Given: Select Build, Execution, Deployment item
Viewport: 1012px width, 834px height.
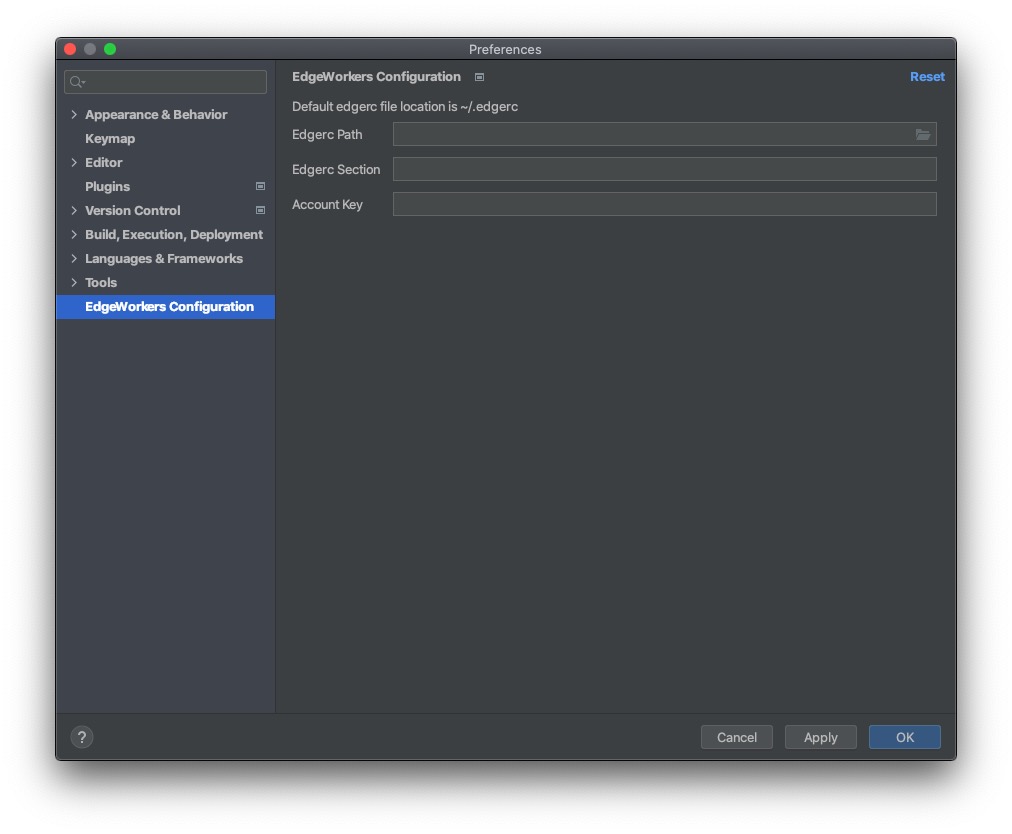Looking at the screenshot, I should [x=174, y=234].
